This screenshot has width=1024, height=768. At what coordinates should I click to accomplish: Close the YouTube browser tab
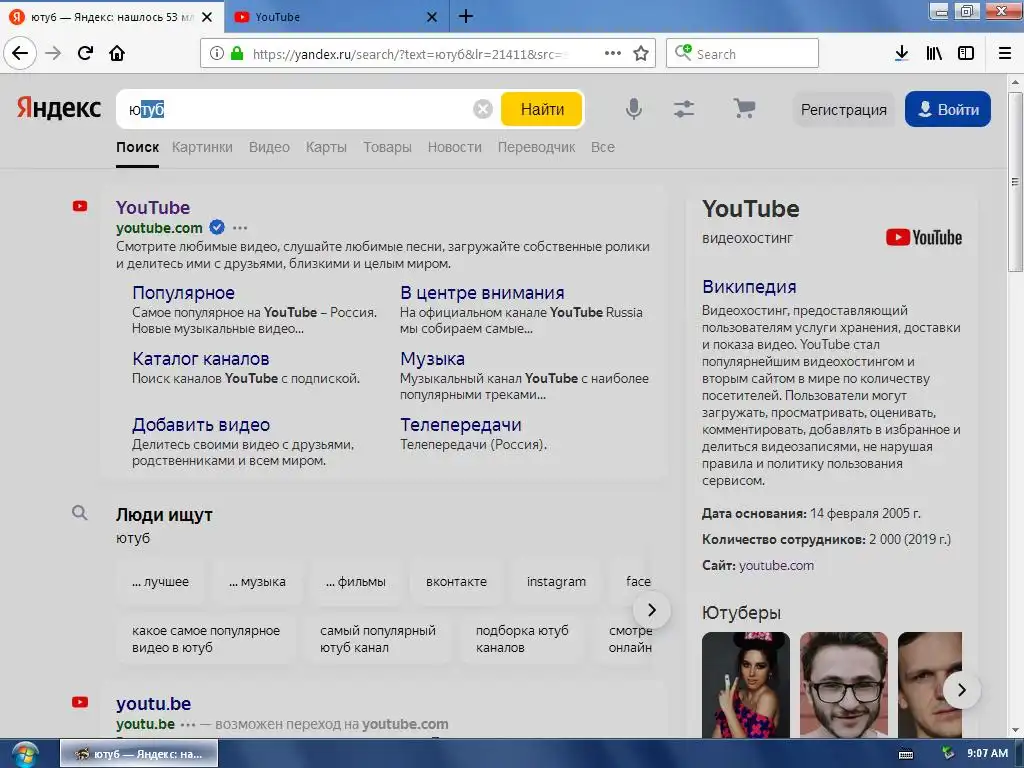(432, 17)
